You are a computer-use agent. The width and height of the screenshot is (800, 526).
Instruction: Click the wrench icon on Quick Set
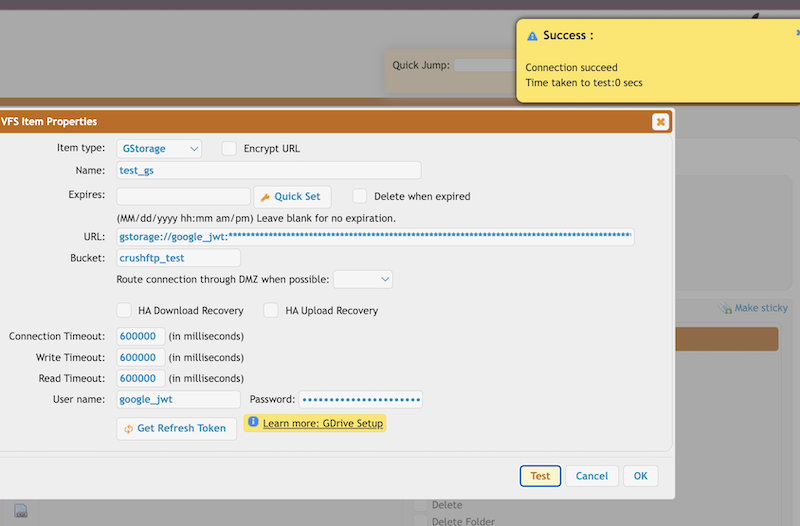(265, 197)
